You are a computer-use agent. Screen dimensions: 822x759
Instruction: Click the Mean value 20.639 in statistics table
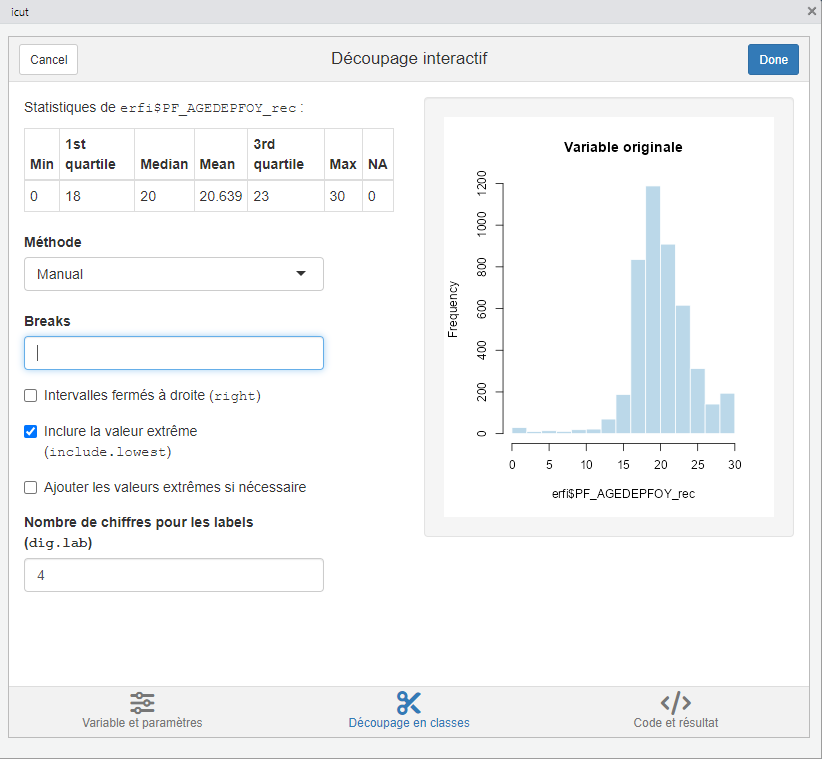pyautogui.click(x=221, y=196)
